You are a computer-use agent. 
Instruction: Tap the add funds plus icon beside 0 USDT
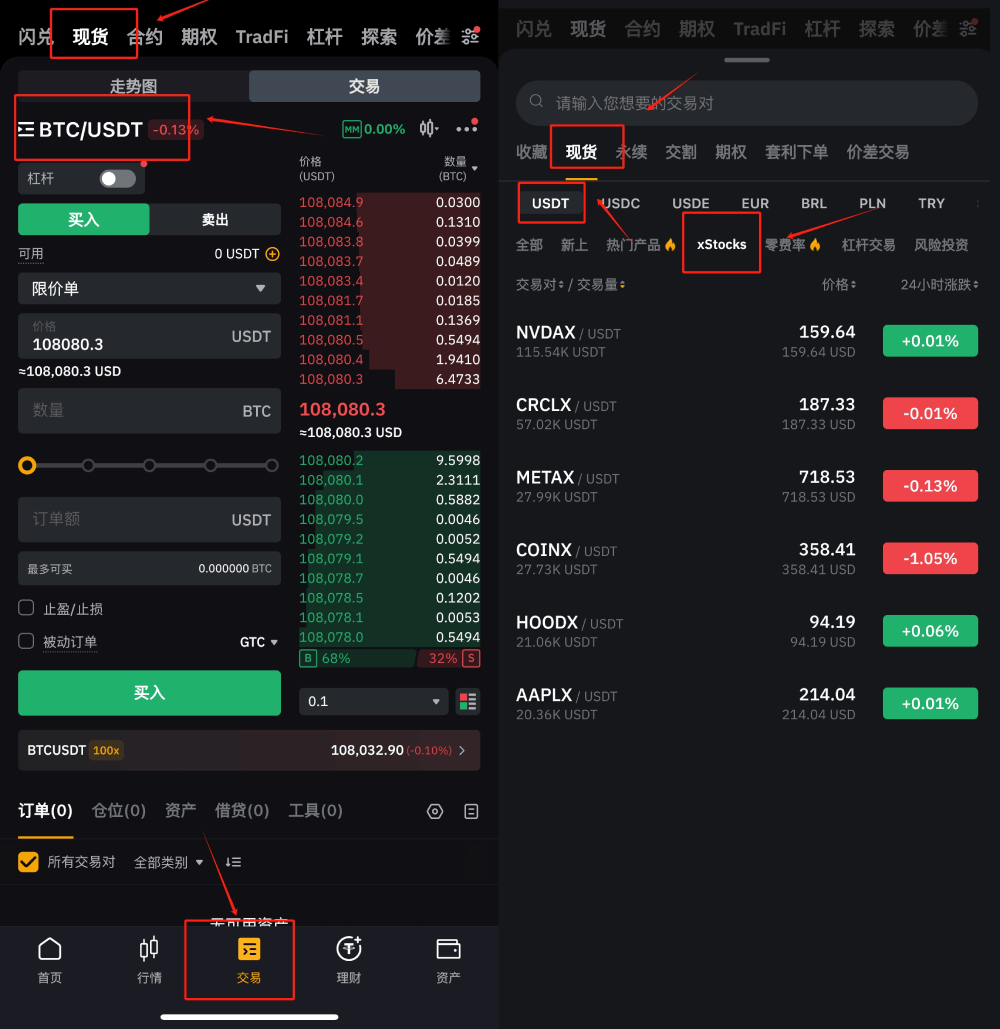click(x=272, y=254)
